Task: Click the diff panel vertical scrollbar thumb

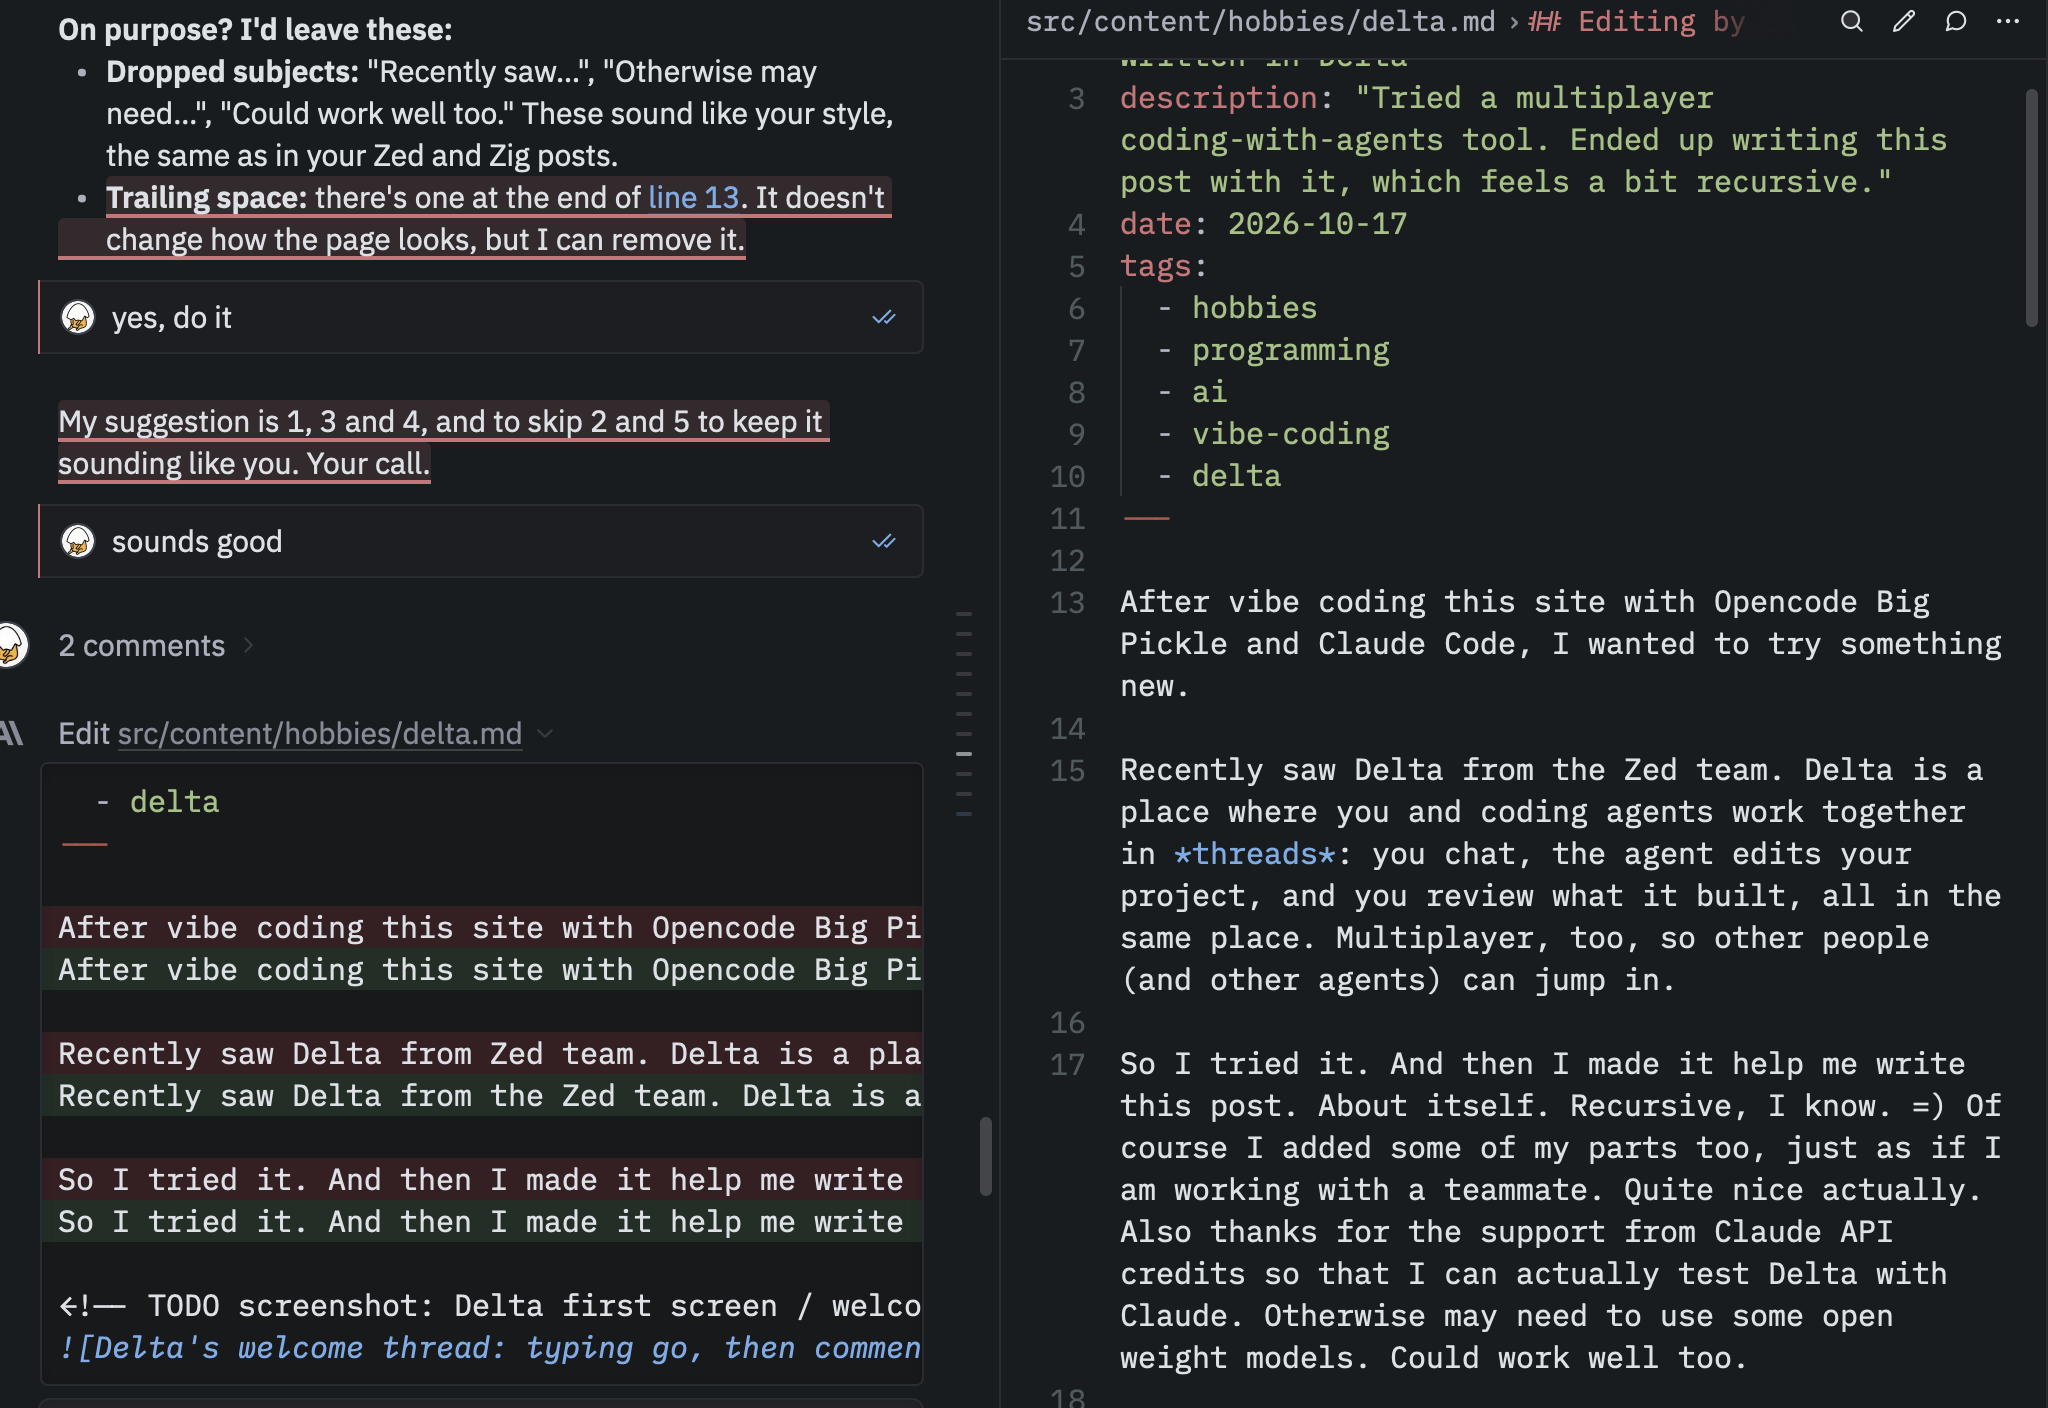Action: click(986, 1157)
